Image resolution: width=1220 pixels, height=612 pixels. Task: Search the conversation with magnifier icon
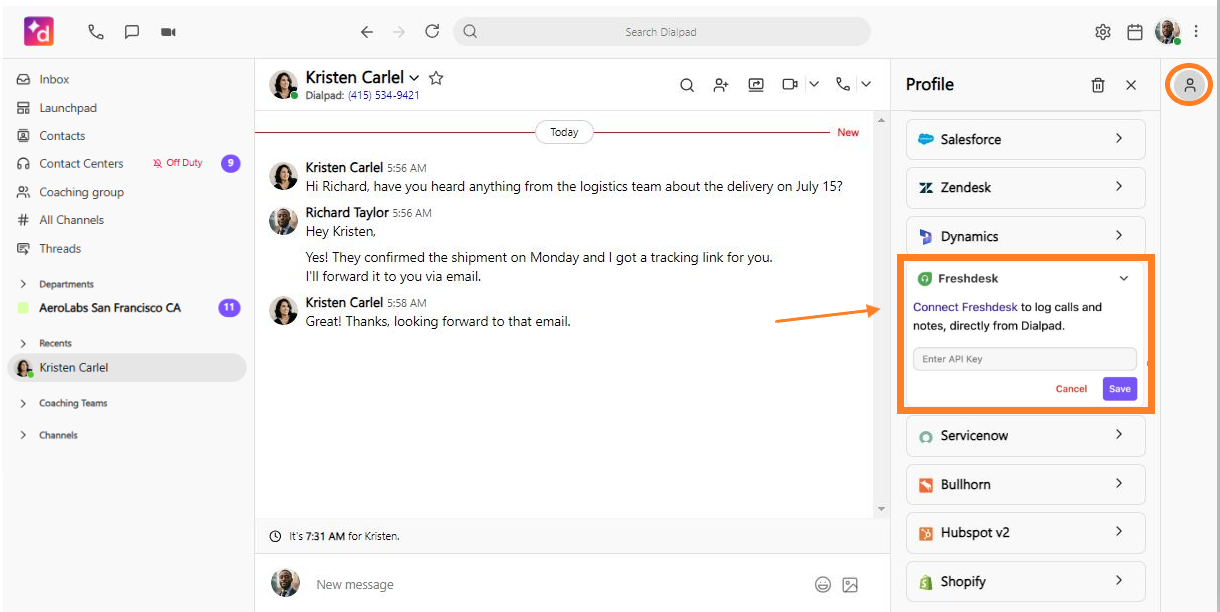coord(687,85)
